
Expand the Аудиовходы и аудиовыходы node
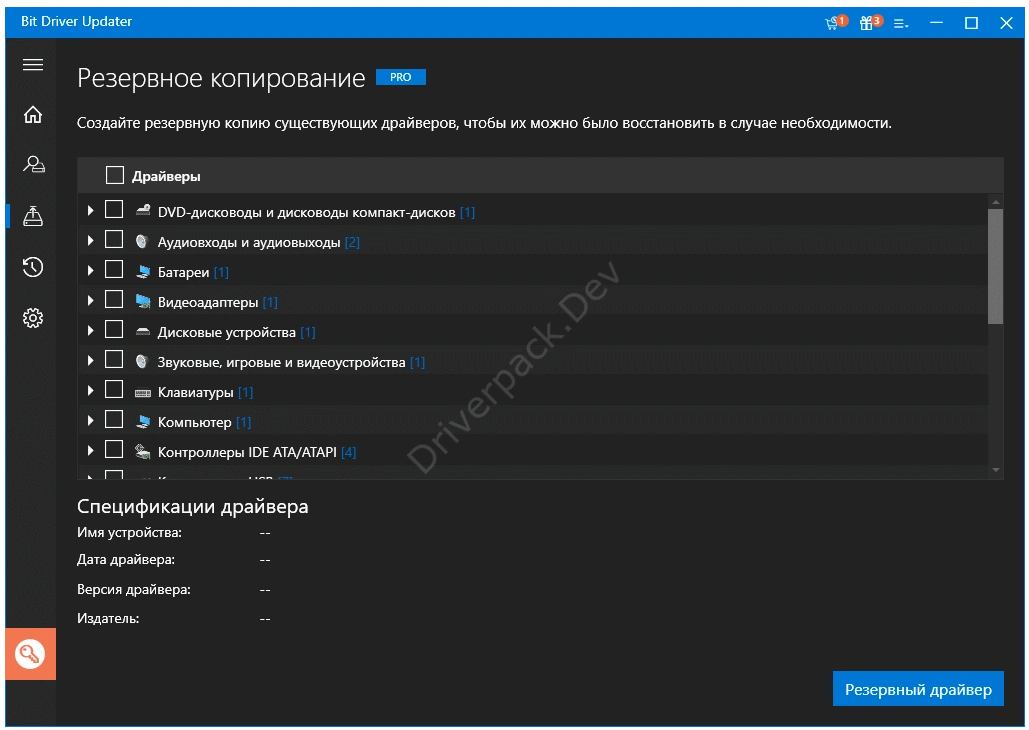click(91, 240)
